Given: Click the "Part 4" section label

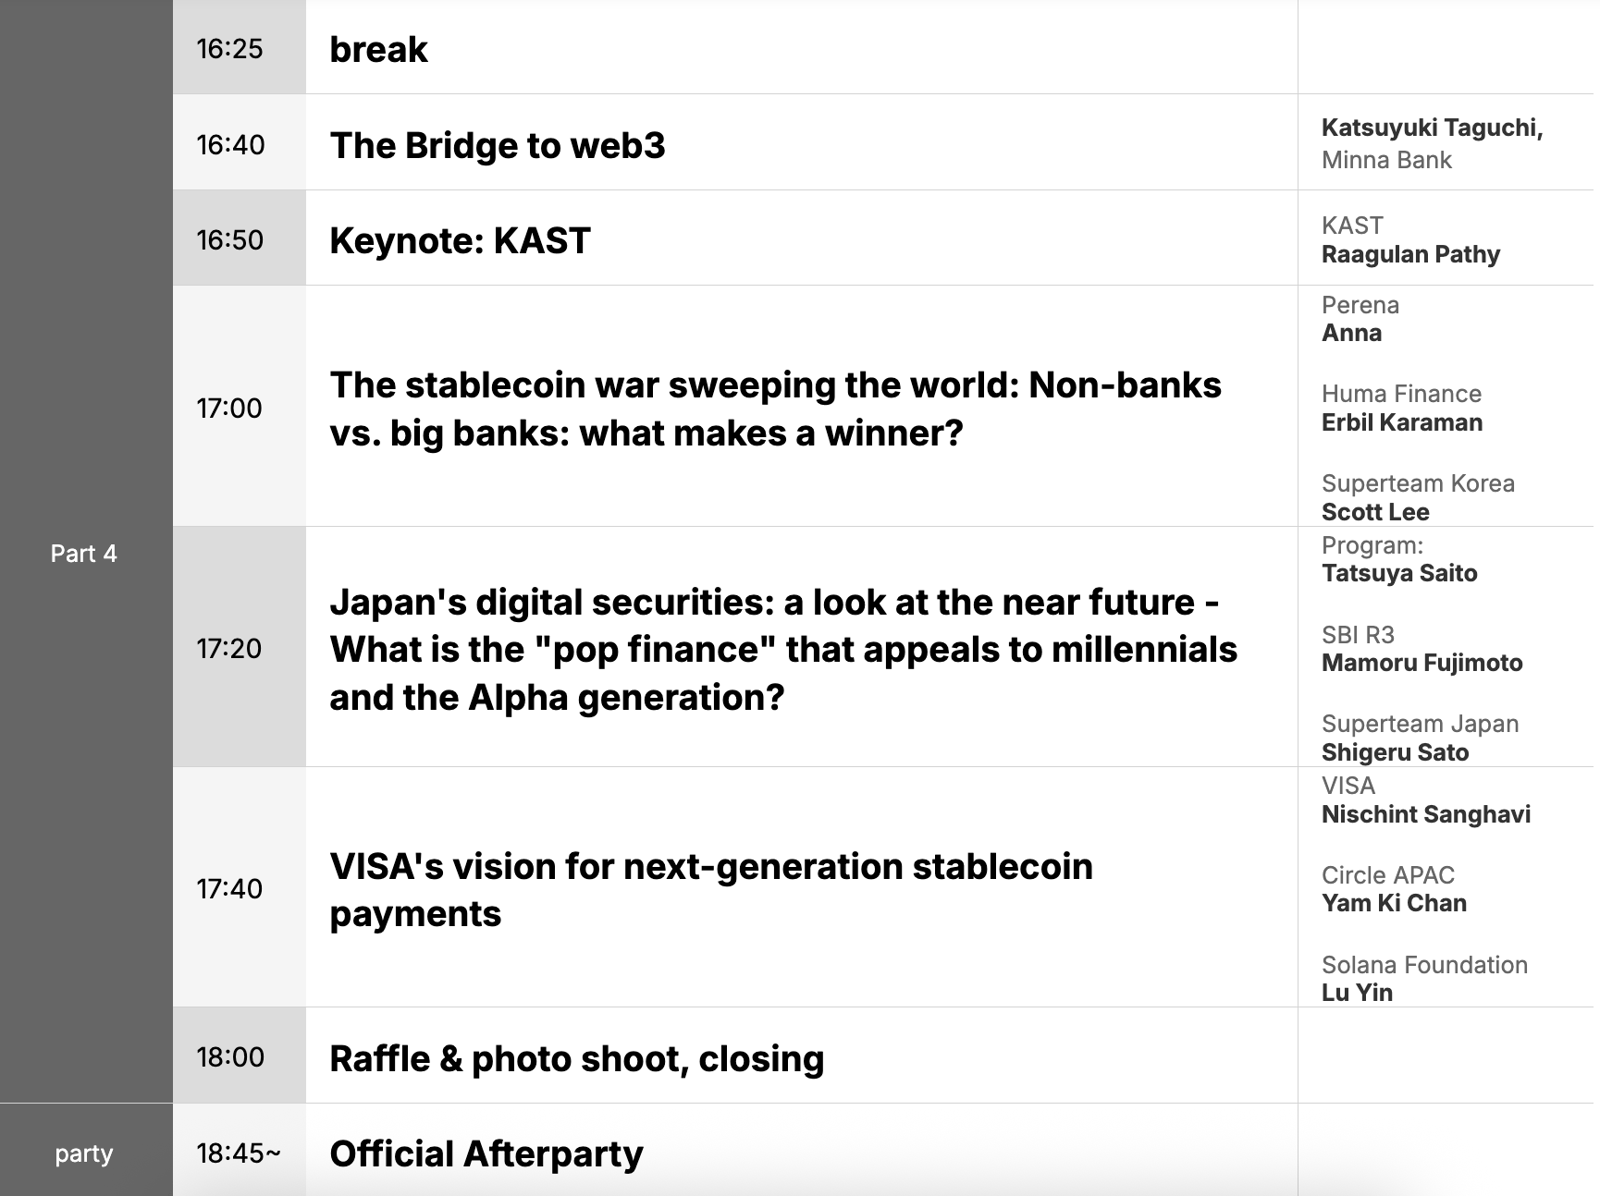Looking at the screenshot, I should coord(84,554).
